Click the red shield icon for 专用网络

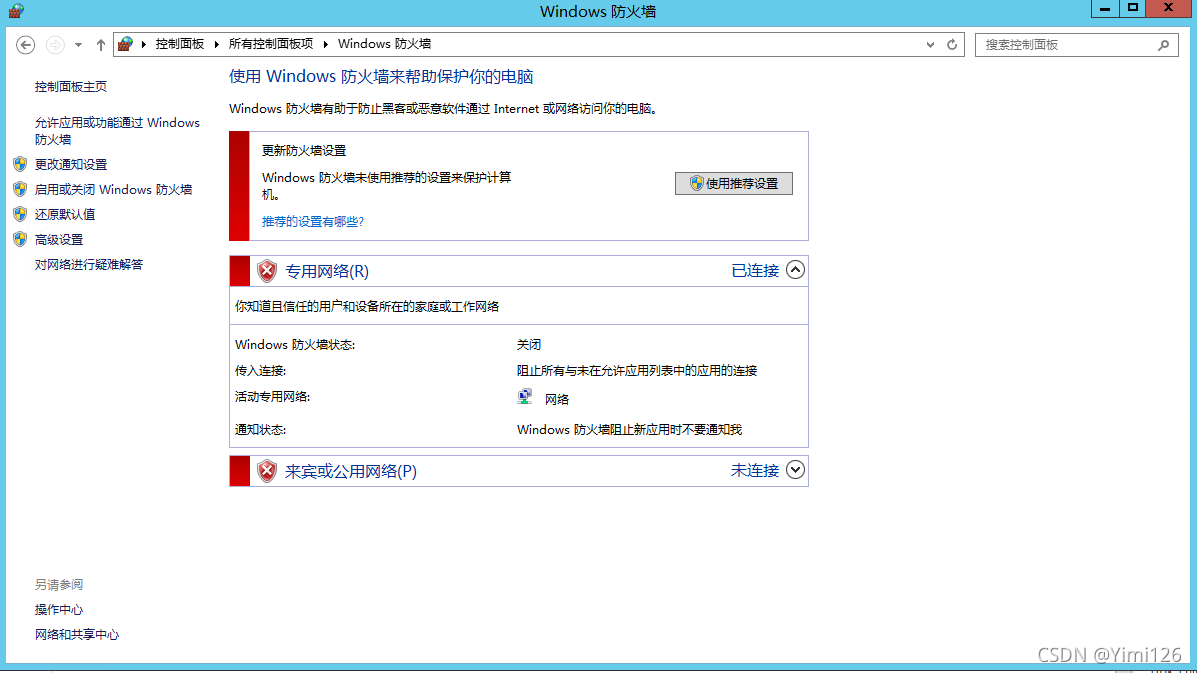[267, 271]
